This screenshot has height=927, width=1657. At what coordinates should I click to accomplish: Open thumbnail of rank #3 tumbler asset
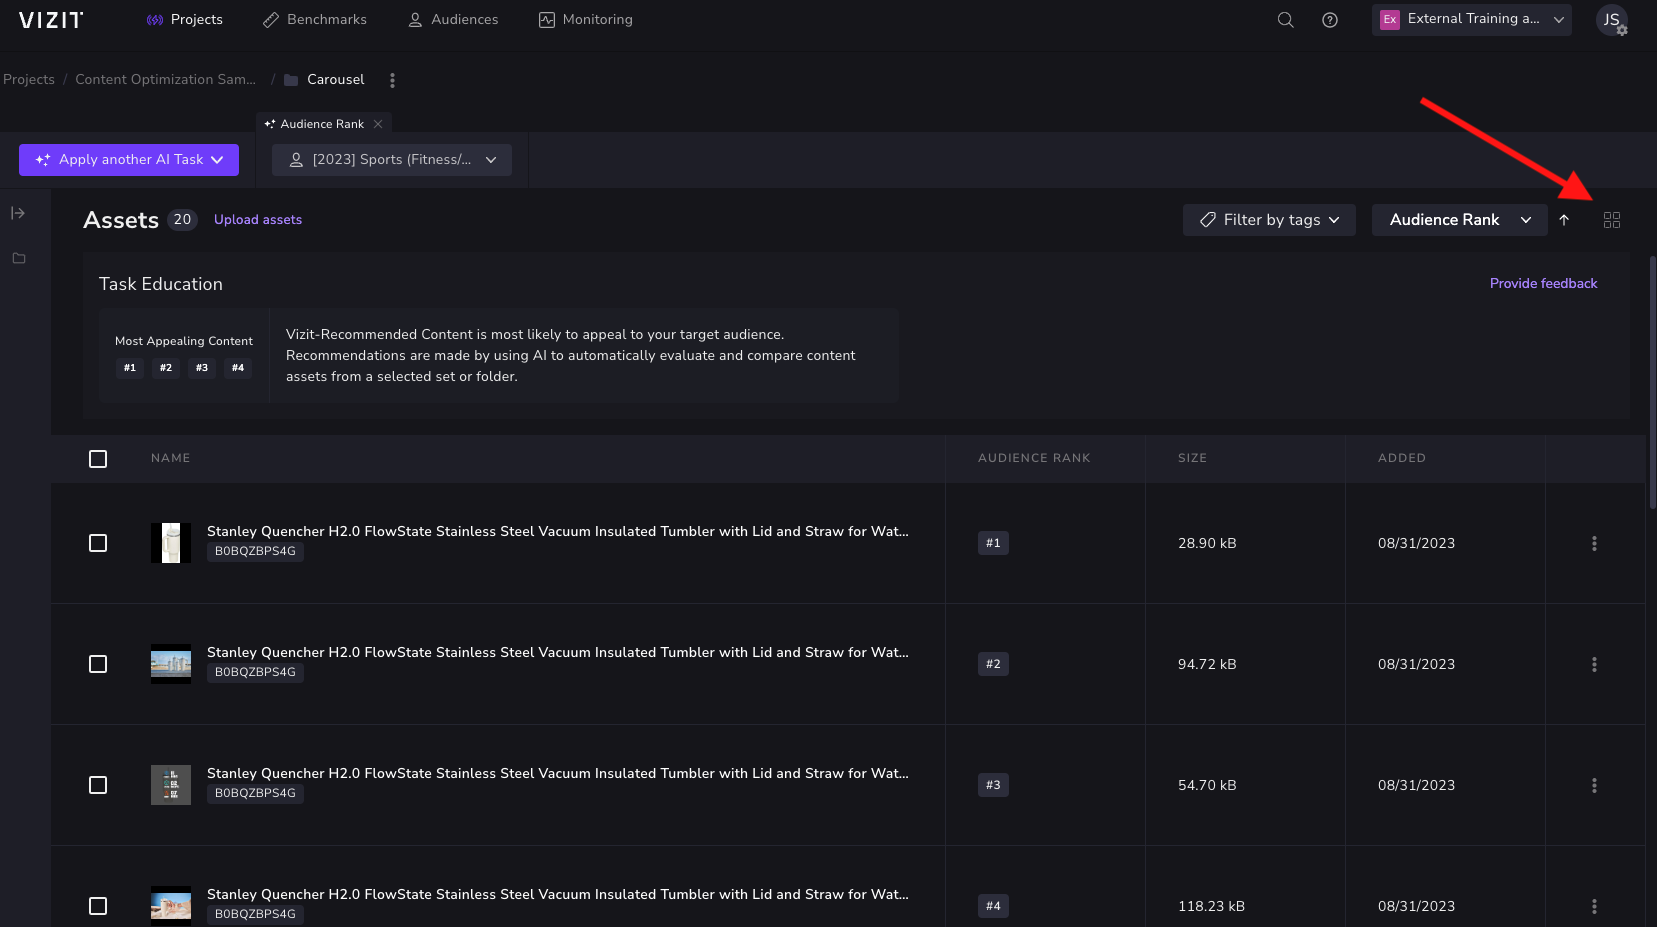pyautogui.click(x=171, y=785)
